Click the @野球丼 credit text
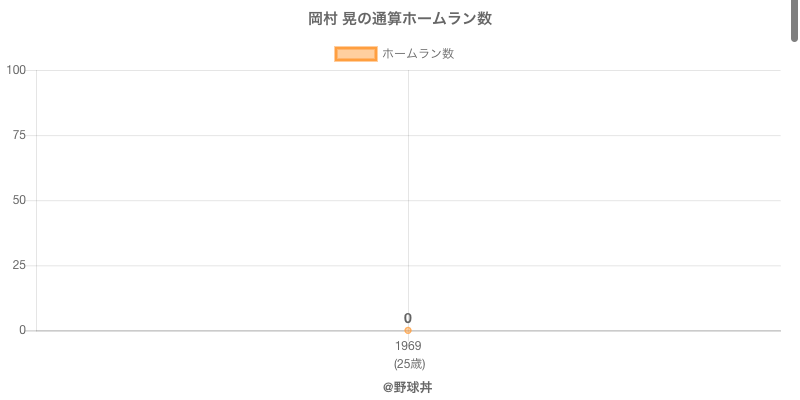Viewport: 800px width, 400px height. [x=407, y=387]
